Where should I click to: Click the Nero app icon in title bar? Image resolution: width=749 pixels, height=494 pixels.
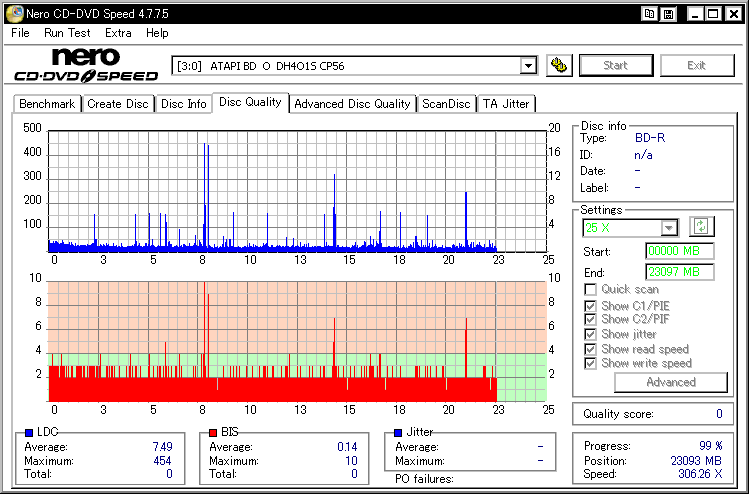pos(14,13)
